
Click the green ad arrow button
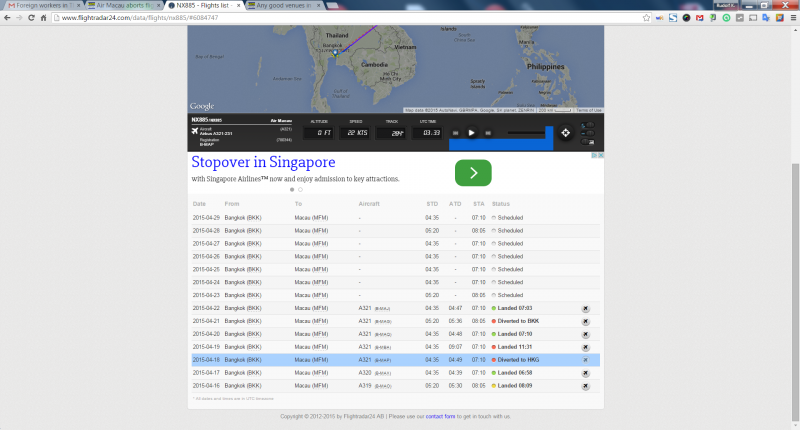coord(473,173)
